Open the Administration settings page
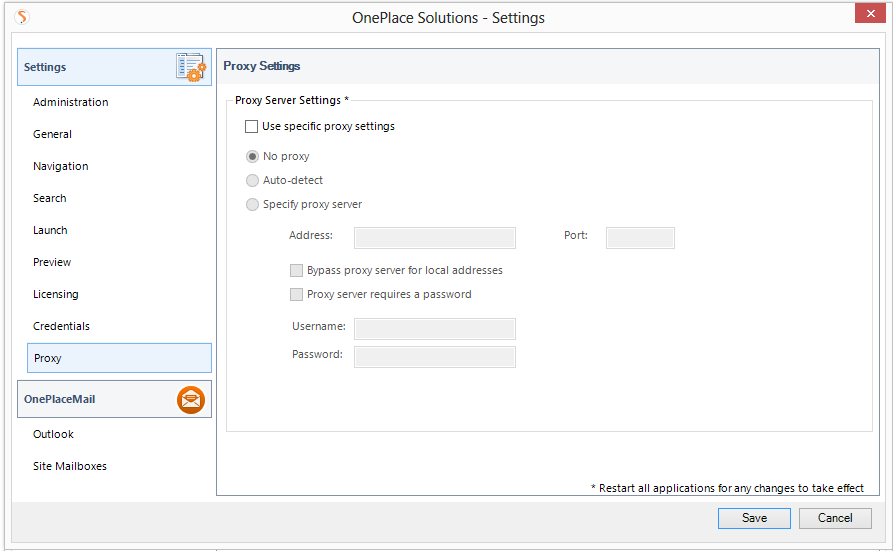 coord(71,102)
